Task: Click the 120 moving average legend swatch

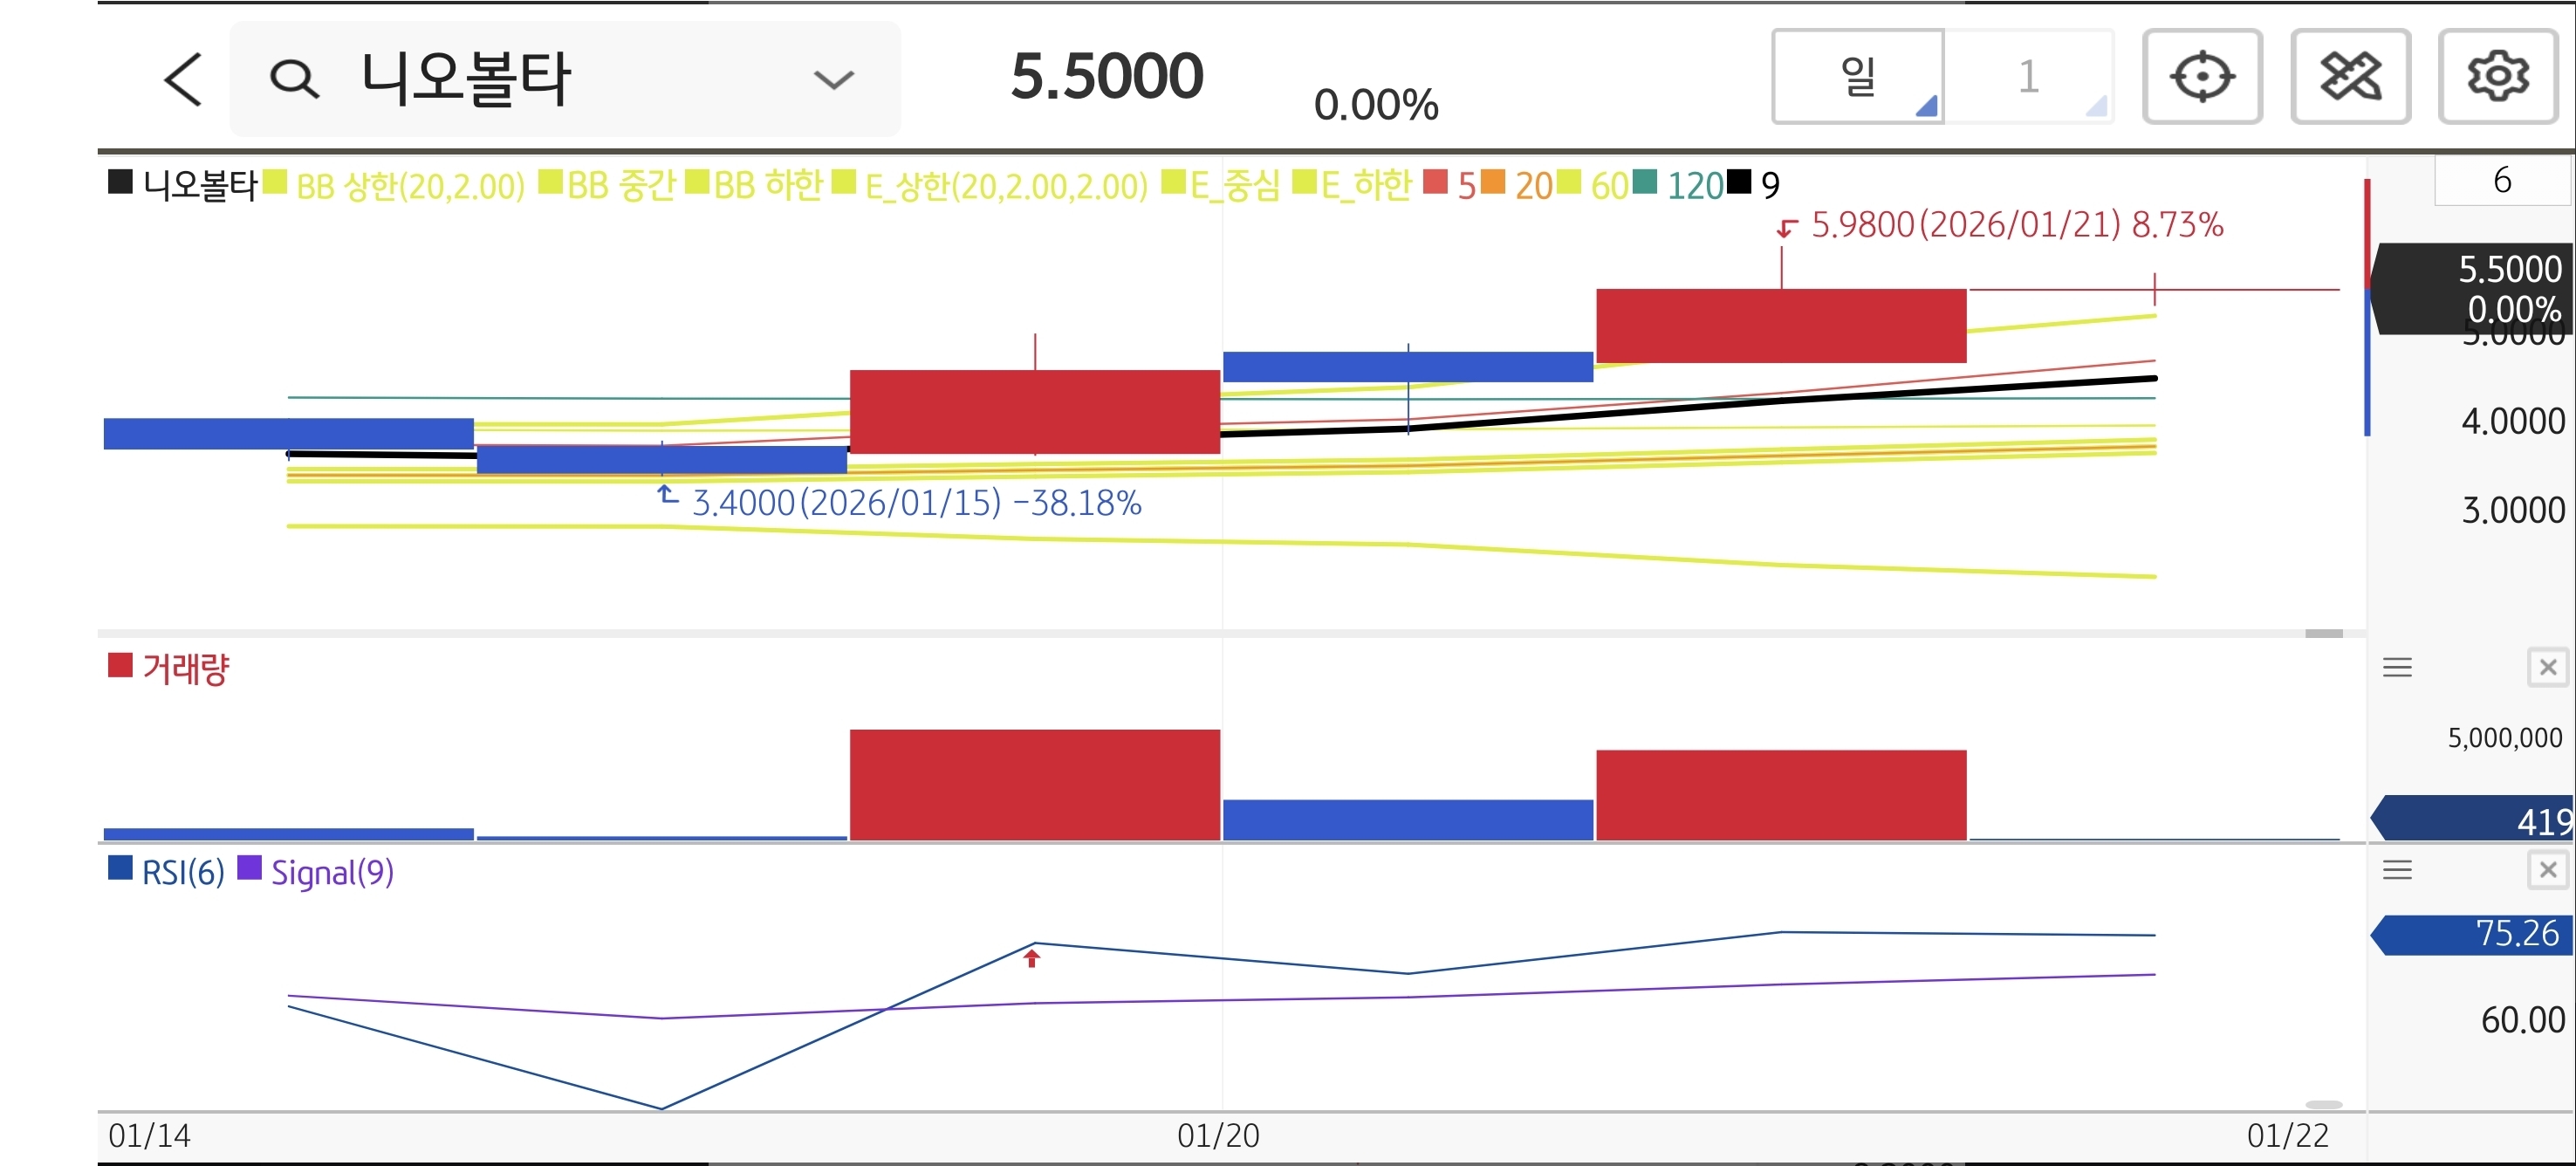Action: pos(1645,182)
